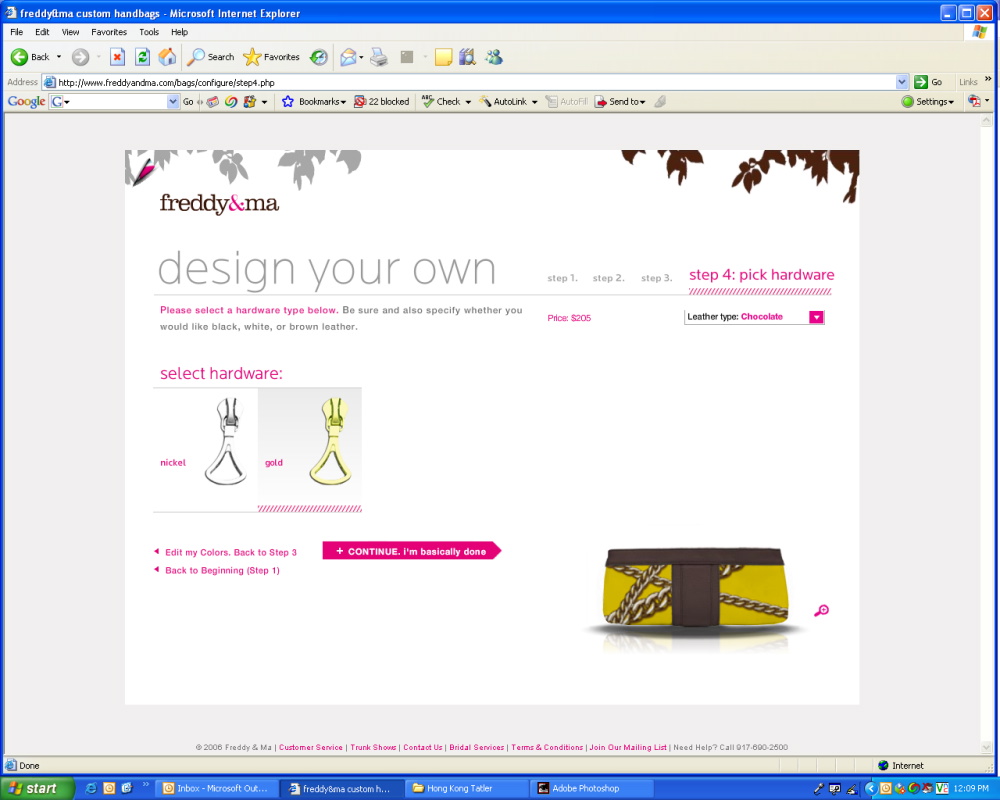Image resolution: width=1000 pixels, height=800 pixels.
Task: Click the Messenger people icon
Action: [494, 57]
